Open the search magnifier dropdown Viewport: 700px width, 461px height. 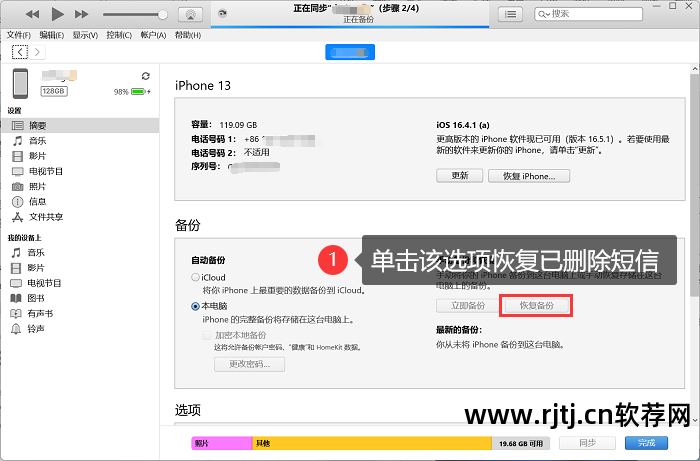click(x=543, y=14)
